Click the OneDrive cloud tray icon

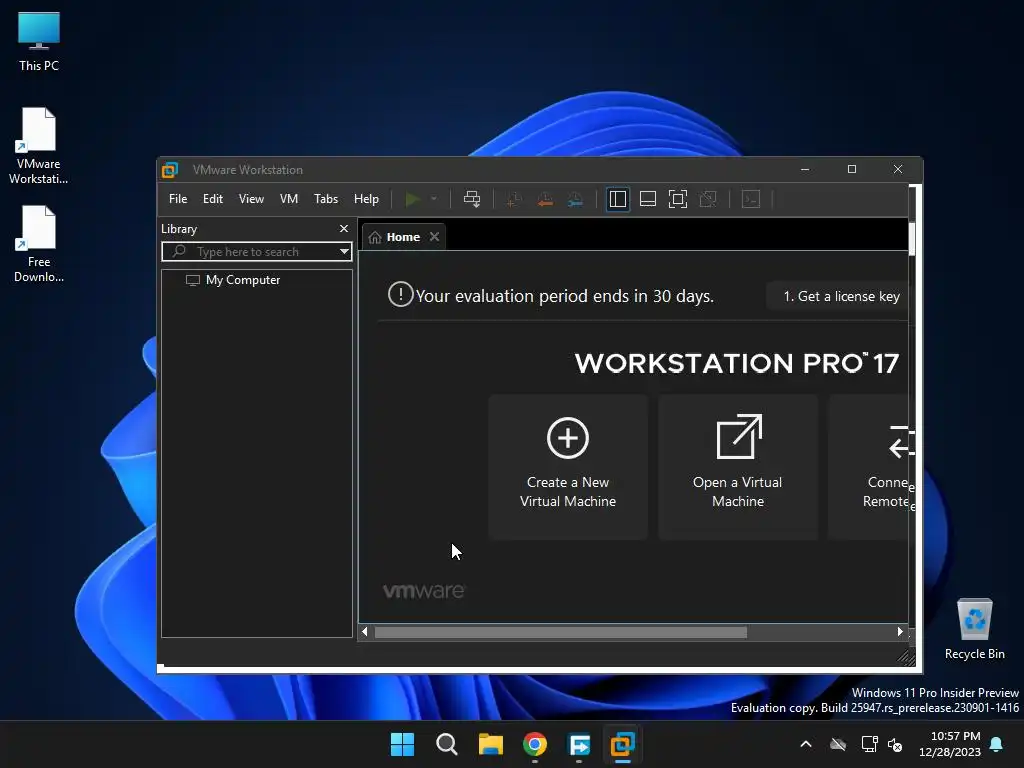(838, 744)
